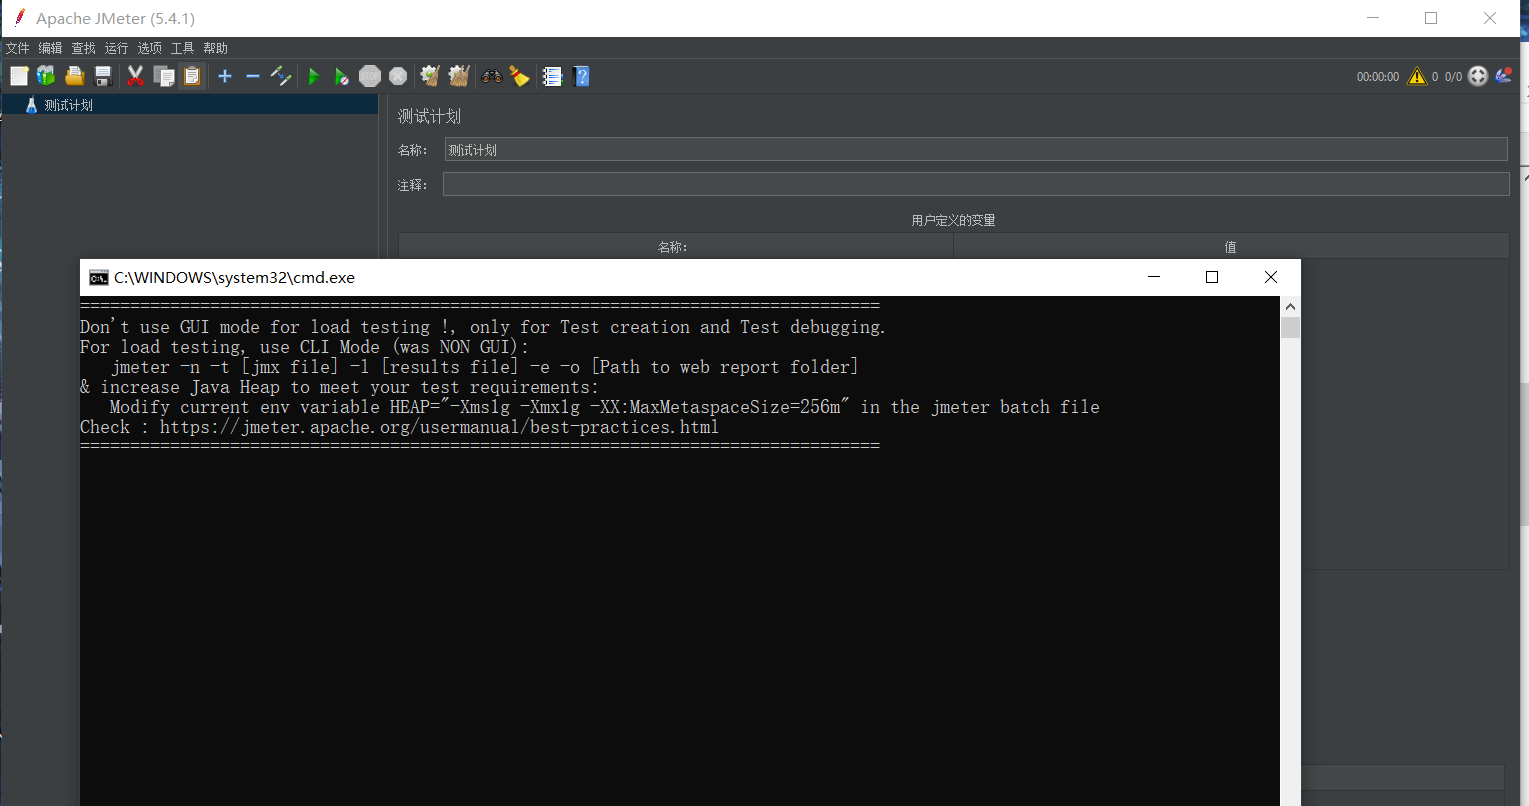
Task: Reset search with yellow broom icon
Action: pos(519,76)
